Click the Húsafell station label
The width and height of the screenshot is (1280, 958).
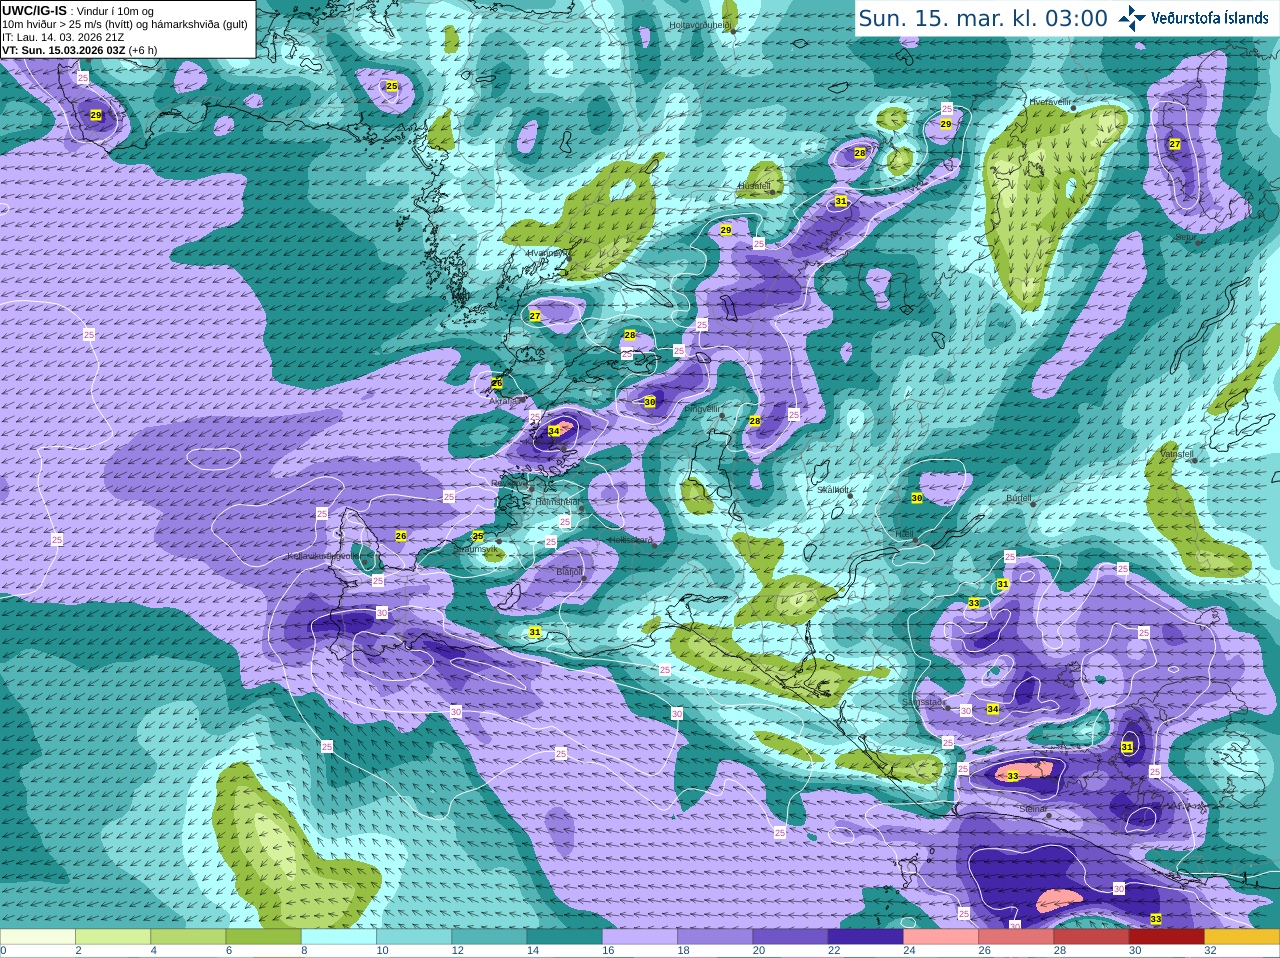point(754,186)
